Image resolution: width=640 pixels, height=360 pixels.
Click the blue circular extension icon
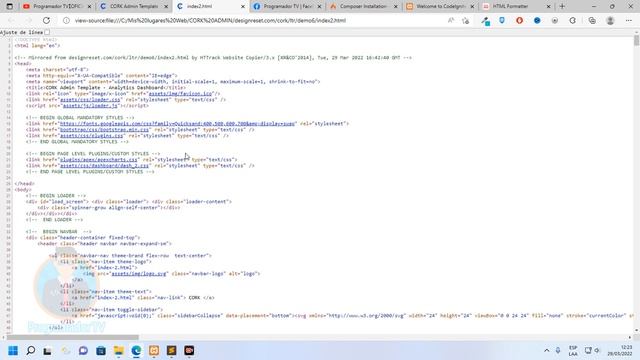point(537,20)
